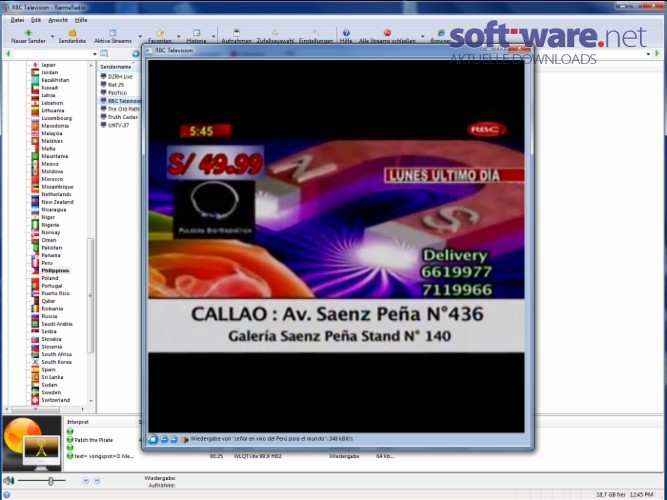
Task: Open the Browser toolbar icon
Action: pyautogui.click(x=441, y=33)
